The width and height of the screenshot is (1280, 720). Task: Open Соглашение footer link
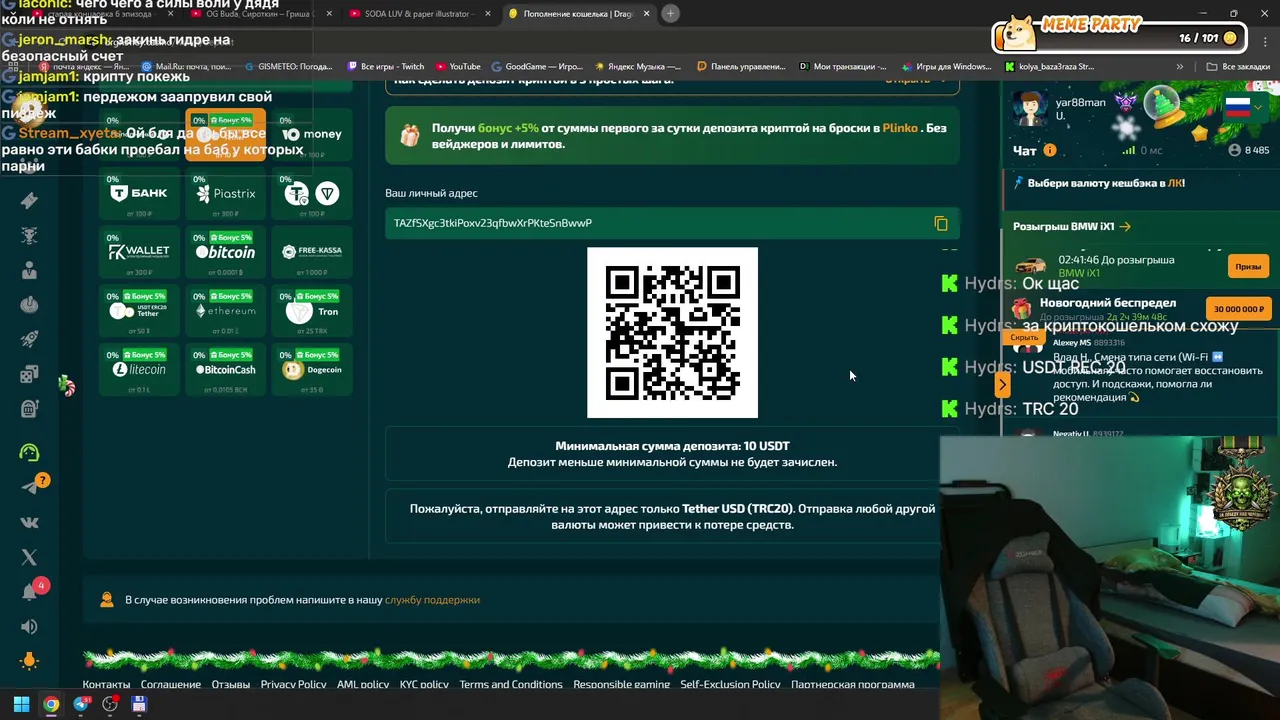tap(170, 685)
